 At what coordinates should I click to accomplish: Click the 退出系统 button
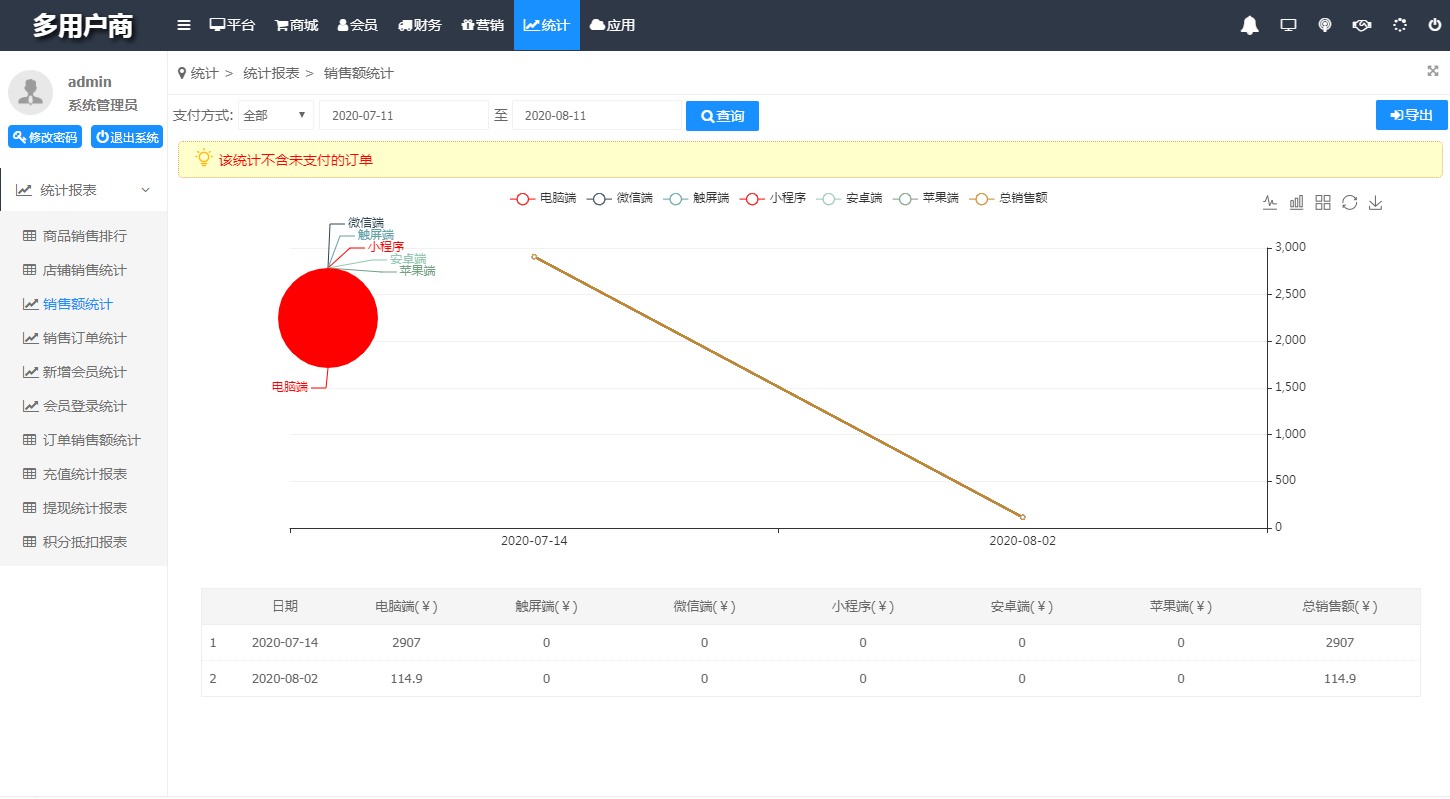(x=127, y=137)
